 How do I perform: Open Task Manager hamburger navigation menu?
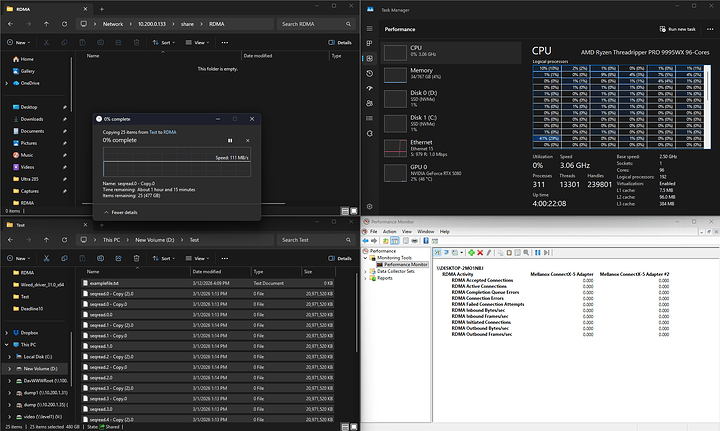[369, 28]
